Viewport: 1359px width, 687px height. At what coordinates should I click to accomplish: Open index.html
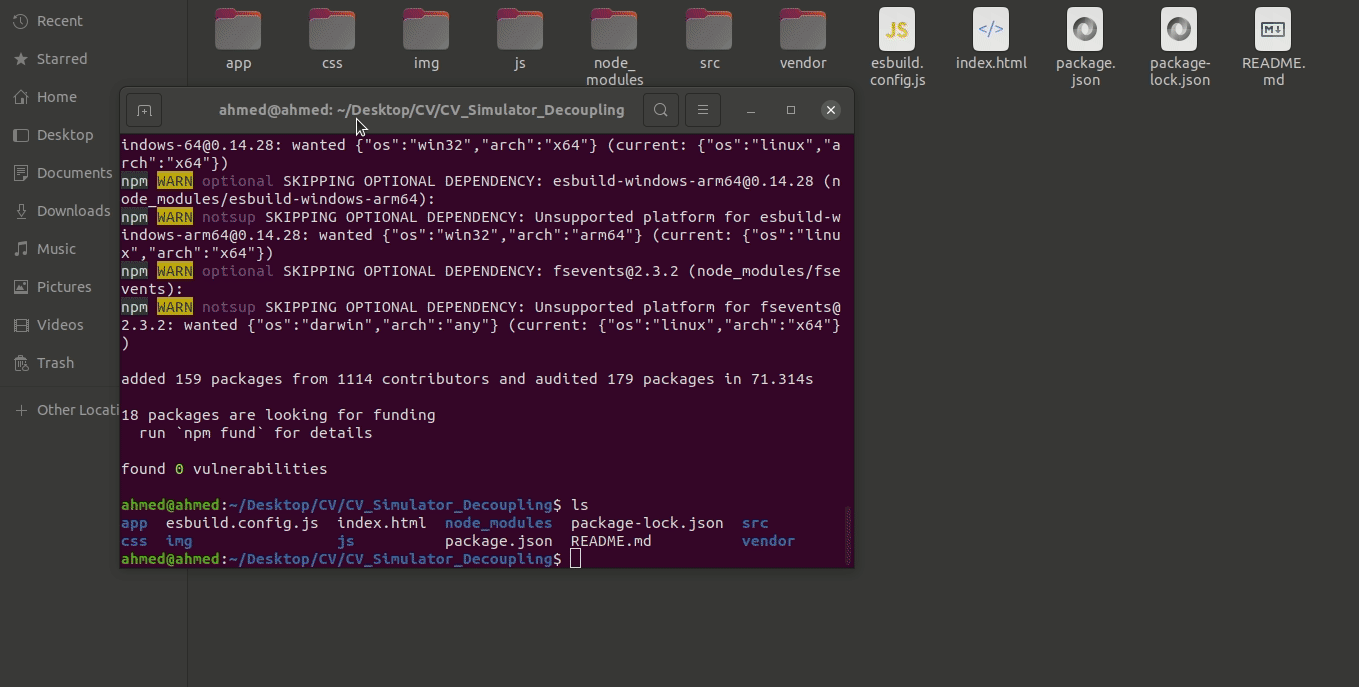989,30
